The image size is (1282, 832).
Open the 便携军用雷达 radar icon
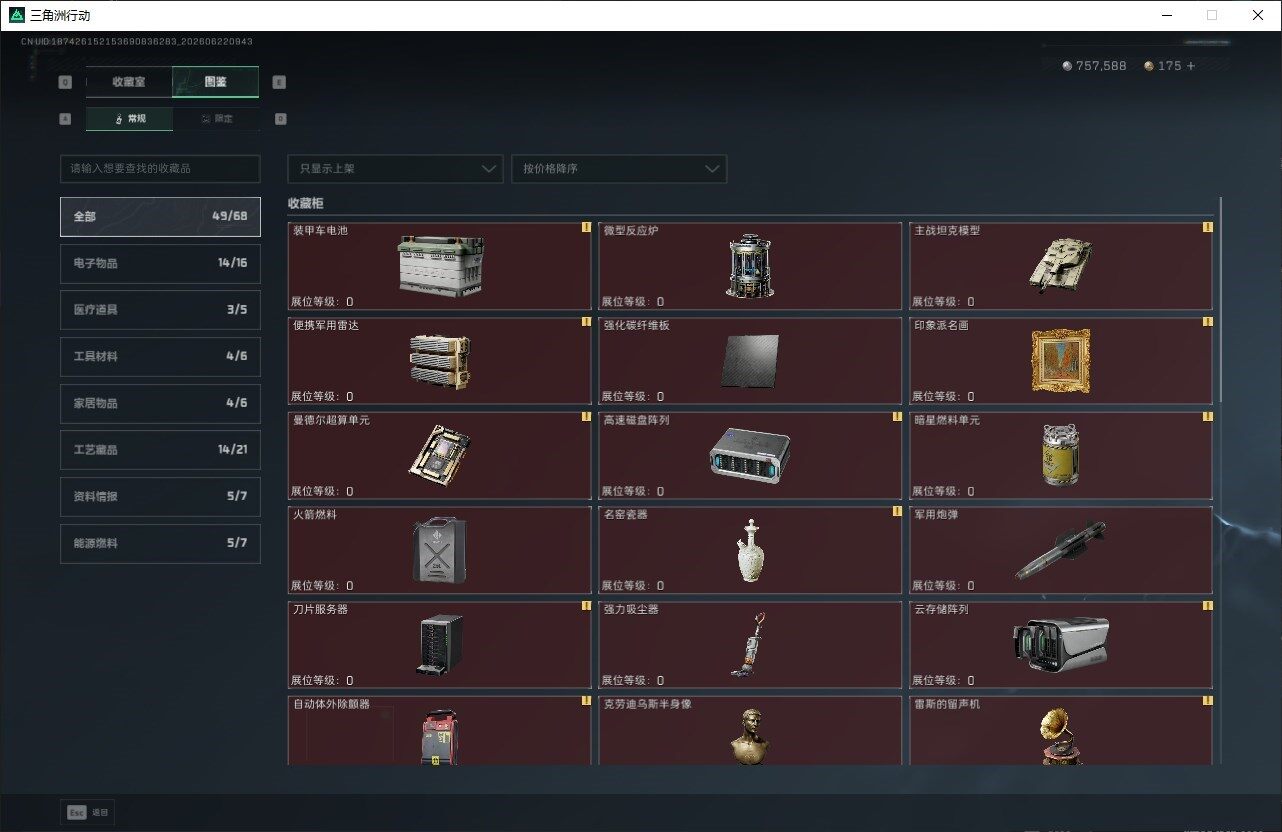(x=440, y=361)
